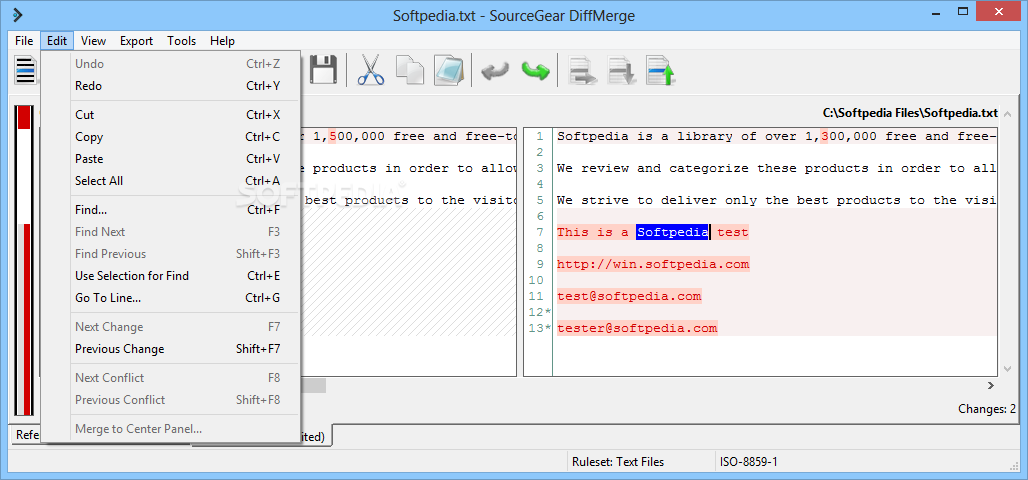Click the grayed Find Next entry

pyautogui.click(x=170, y=231)
